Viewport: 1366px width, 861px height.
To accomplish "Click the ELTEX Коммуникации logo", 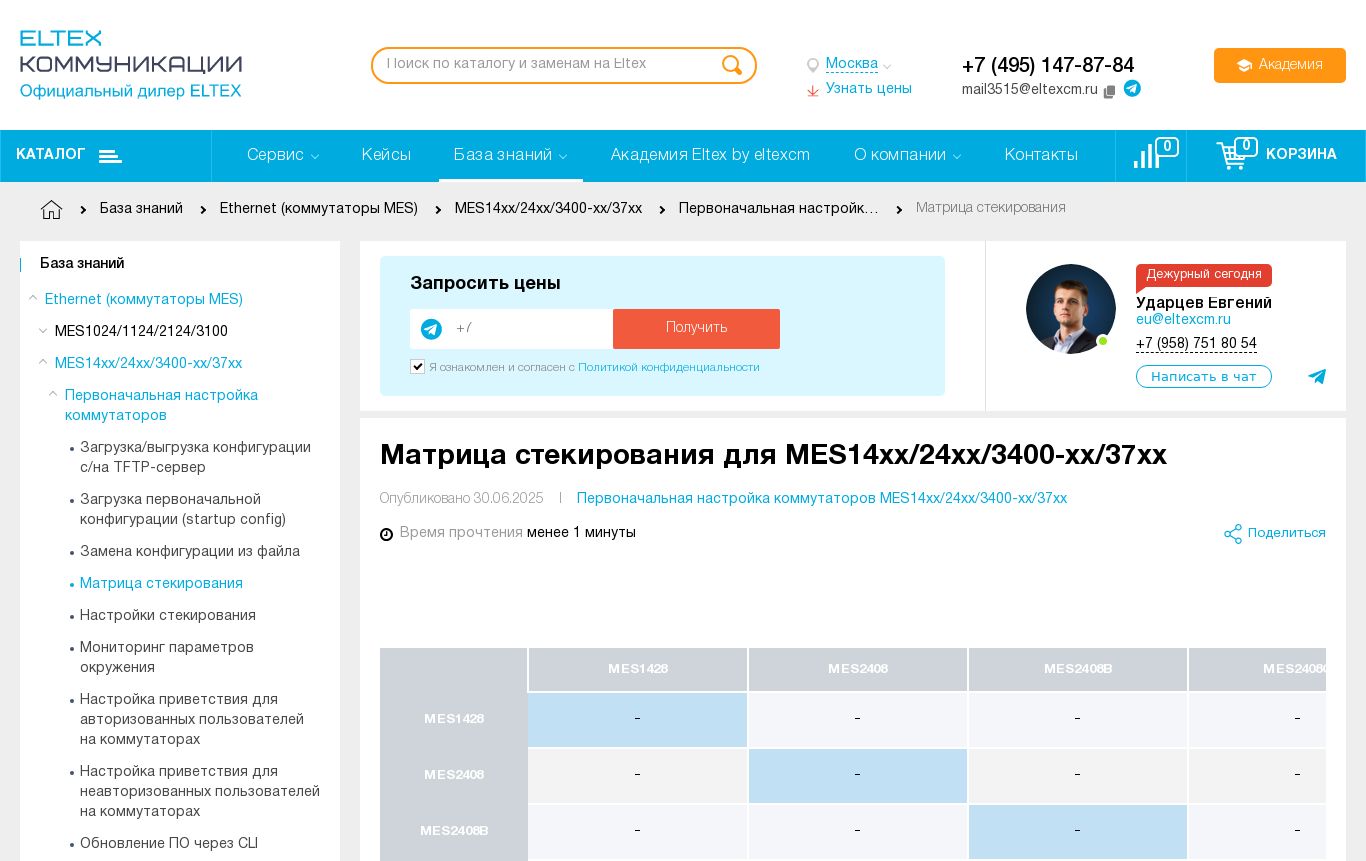I will [x=131, y=65].
